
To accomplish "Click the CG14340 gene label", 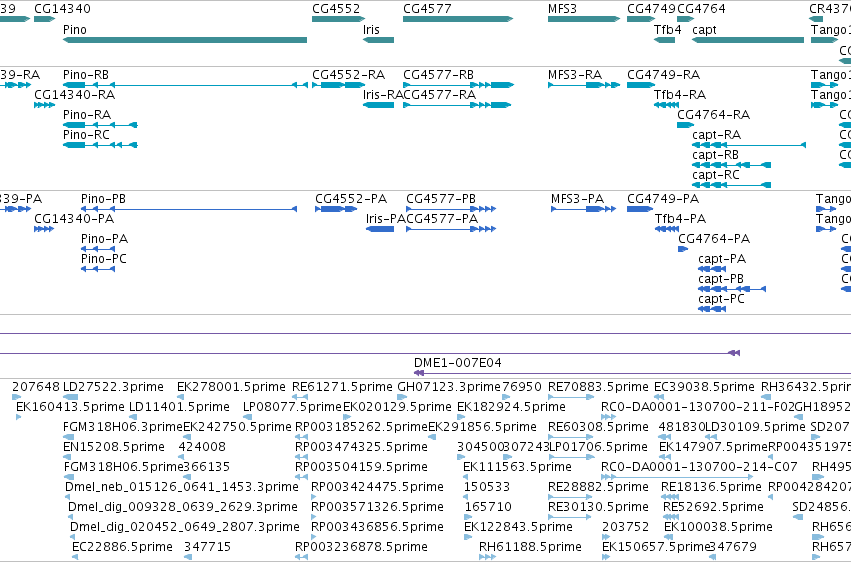I will 62,9.
